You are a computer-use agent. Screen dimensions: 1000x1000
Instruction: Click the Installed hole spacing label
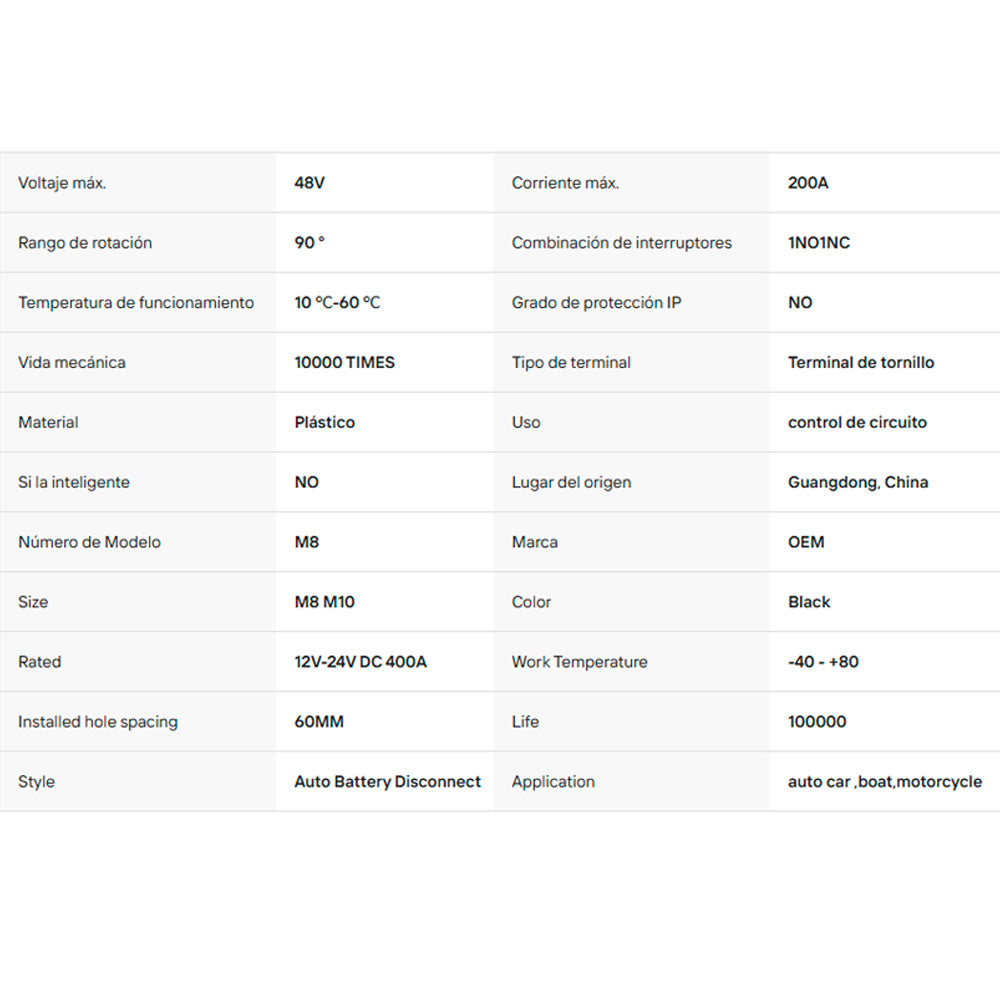pos(98,722)
